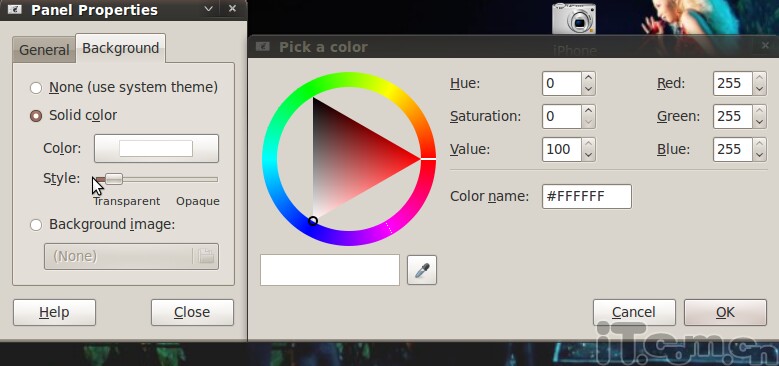Click the Style transparency slider handle
779x366 pixels.
click(114, 179)
